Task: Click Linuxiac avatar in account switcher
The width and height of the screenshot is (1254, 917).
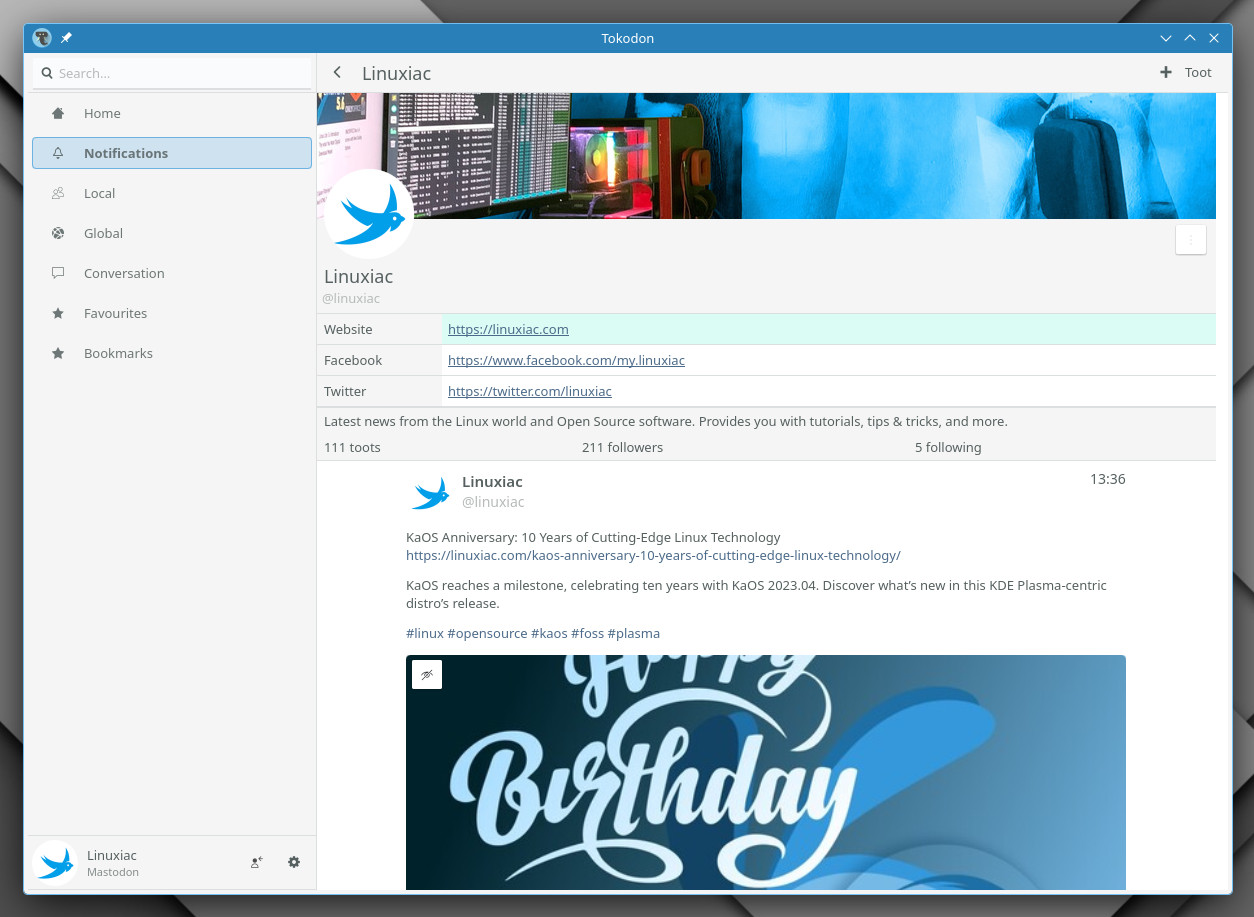Action: (x=55, y=863)
